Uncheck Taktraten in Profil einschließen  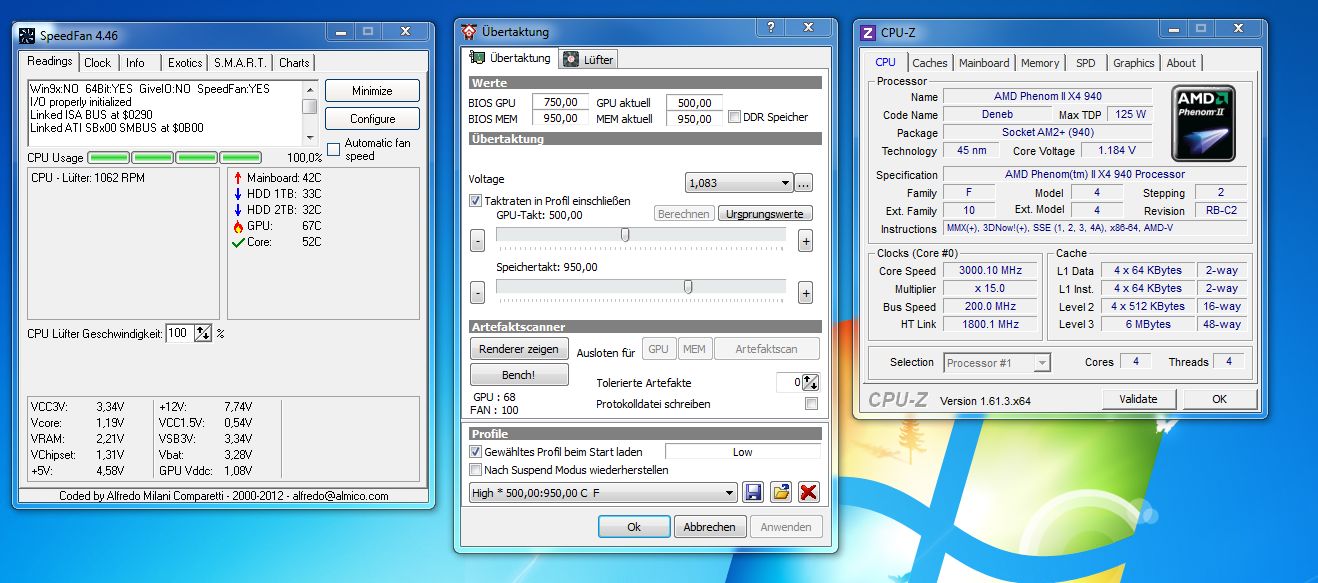475,201
